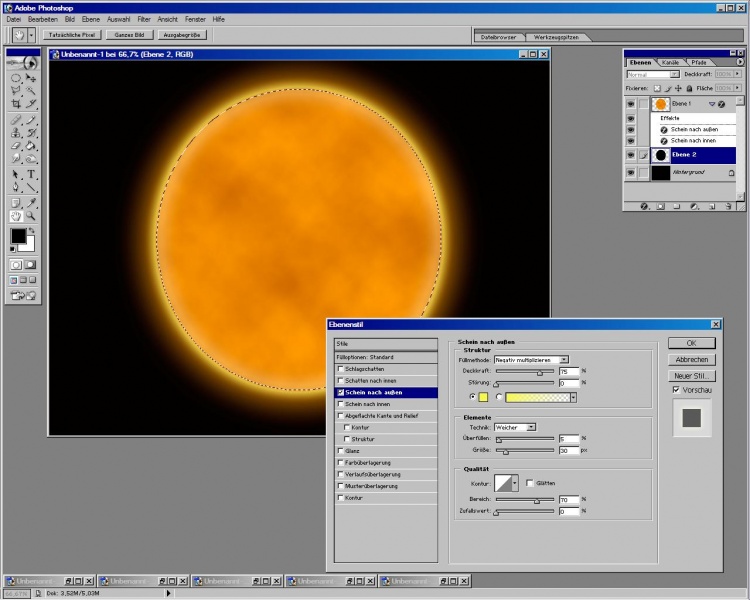Viewport: 750px width, 600px height.
Task: Pick the Zoom magnifier tool
Action: (32, 215)
